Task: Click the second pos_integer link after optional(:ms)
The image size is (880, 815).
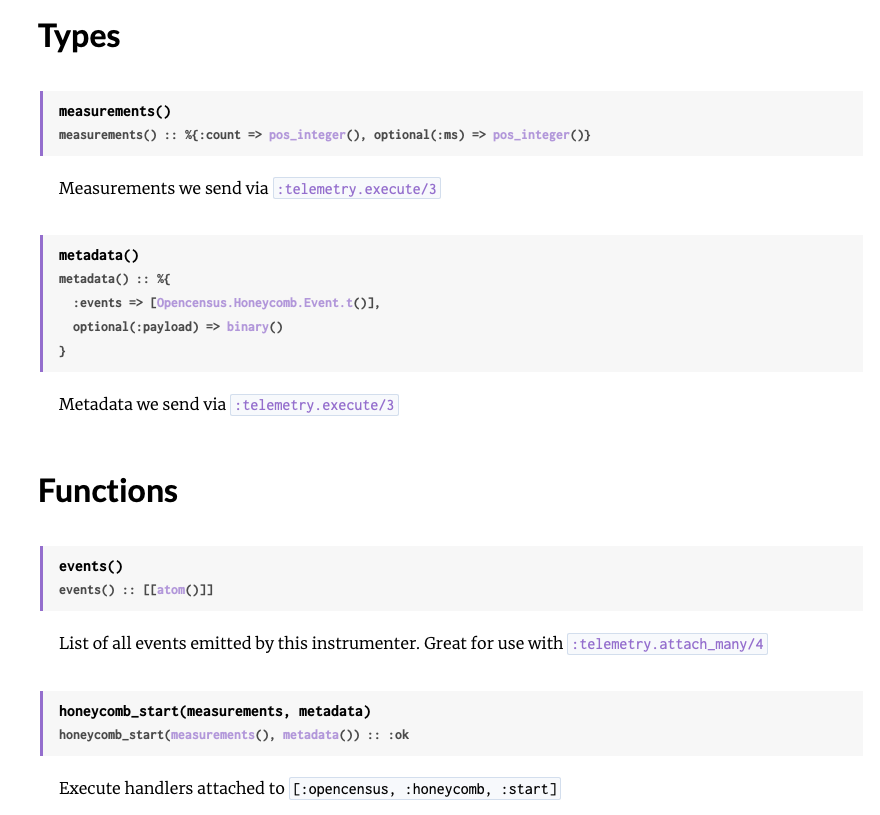Action: tap(531, 135)
